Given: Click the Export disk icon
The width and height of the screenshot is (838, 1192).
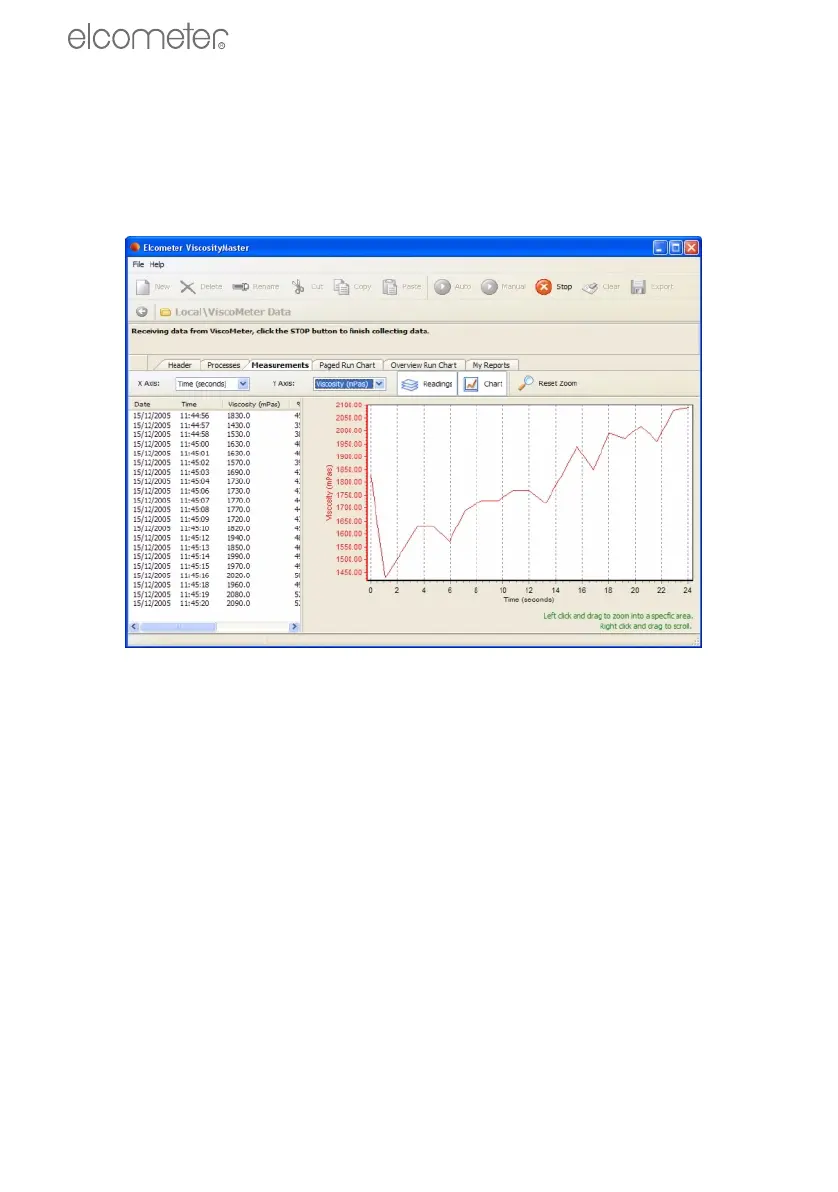Looking at the screenshot, I should (638, 287).
